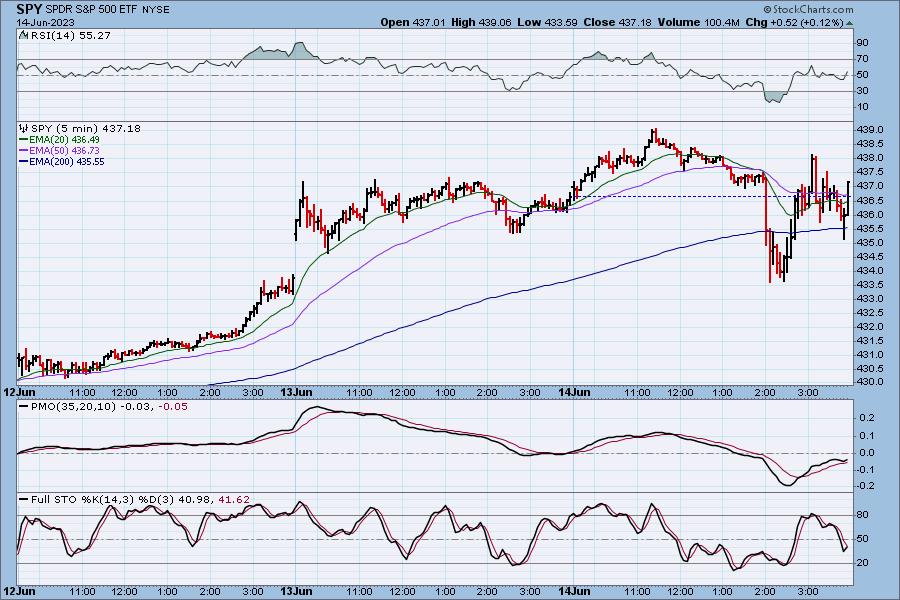
Task: Click the PMO signal value -0.05
Action: click(172, 407)
